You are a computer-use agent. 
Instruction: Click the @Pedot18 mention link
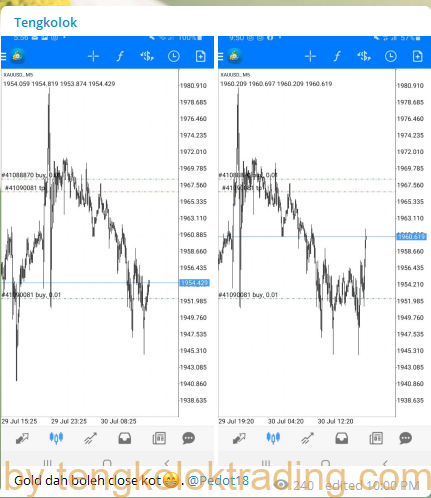(x=218, y=480)
